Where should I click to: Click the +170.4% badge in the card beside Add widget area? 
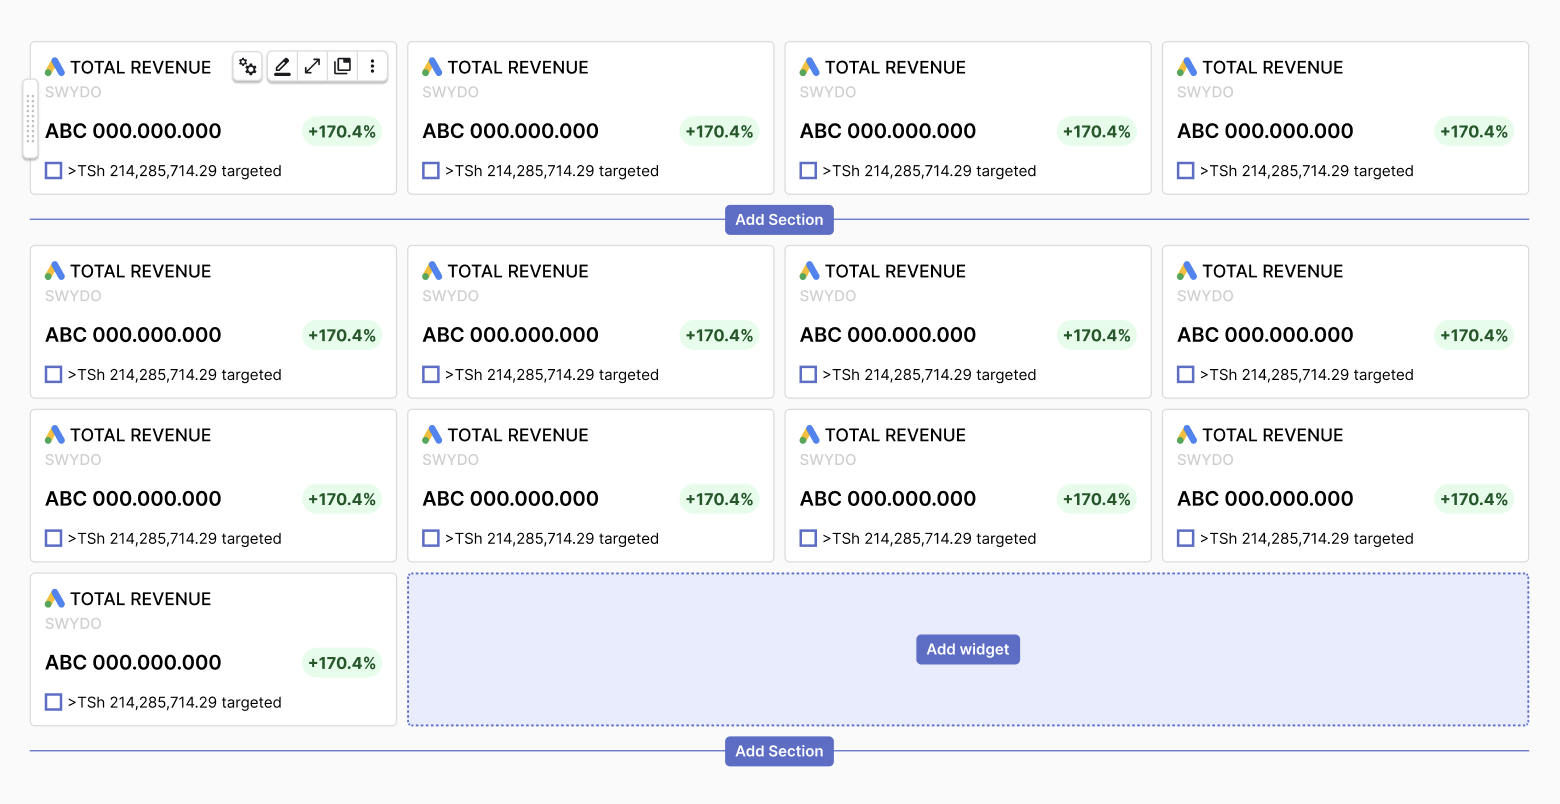point(342,663)
